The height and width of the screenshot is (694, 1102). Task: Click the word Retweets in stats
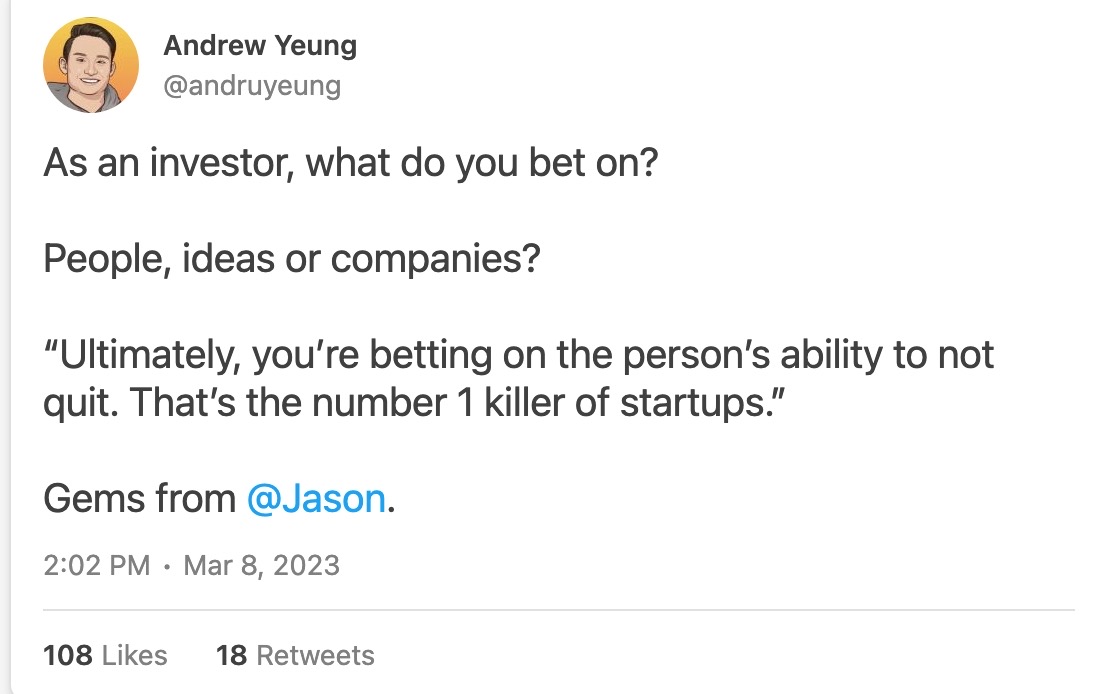point(315,655)
